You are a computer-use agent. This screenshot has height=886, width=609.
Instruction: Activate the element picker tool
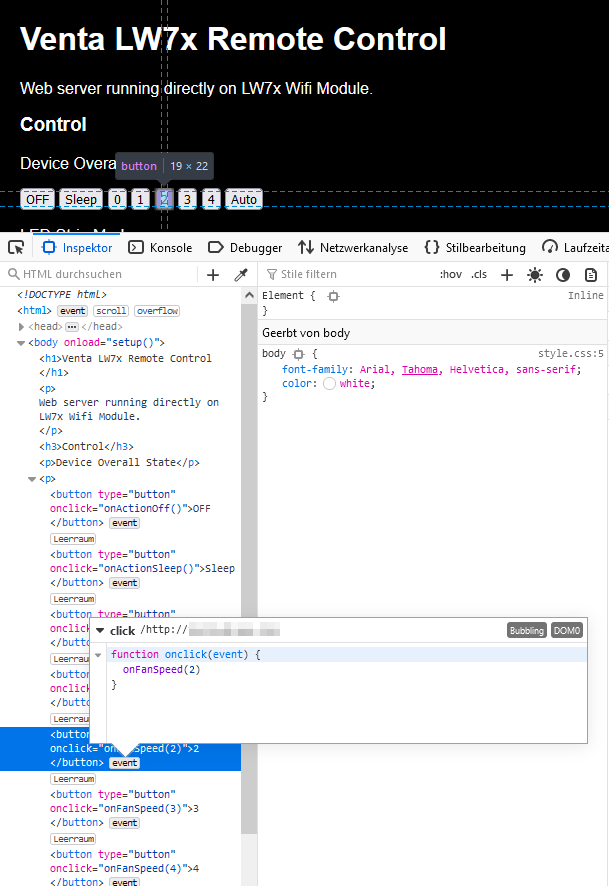[16, 247]
